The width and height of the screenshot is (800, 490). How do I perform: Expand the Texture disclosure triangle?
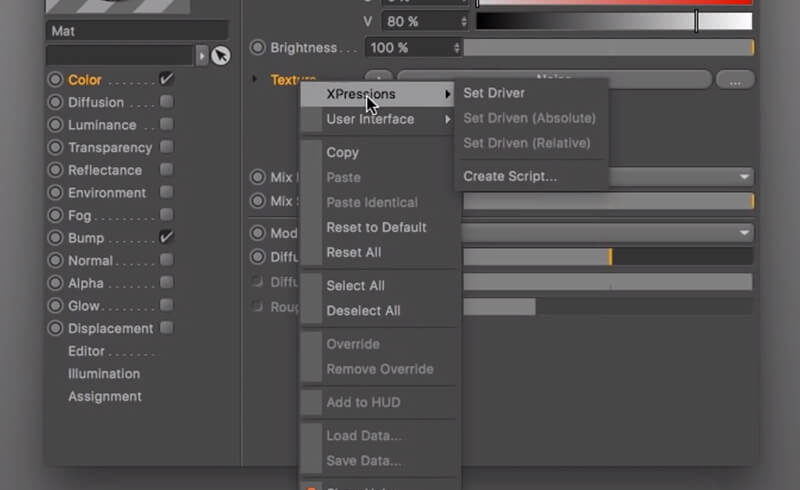coord(254,79)
